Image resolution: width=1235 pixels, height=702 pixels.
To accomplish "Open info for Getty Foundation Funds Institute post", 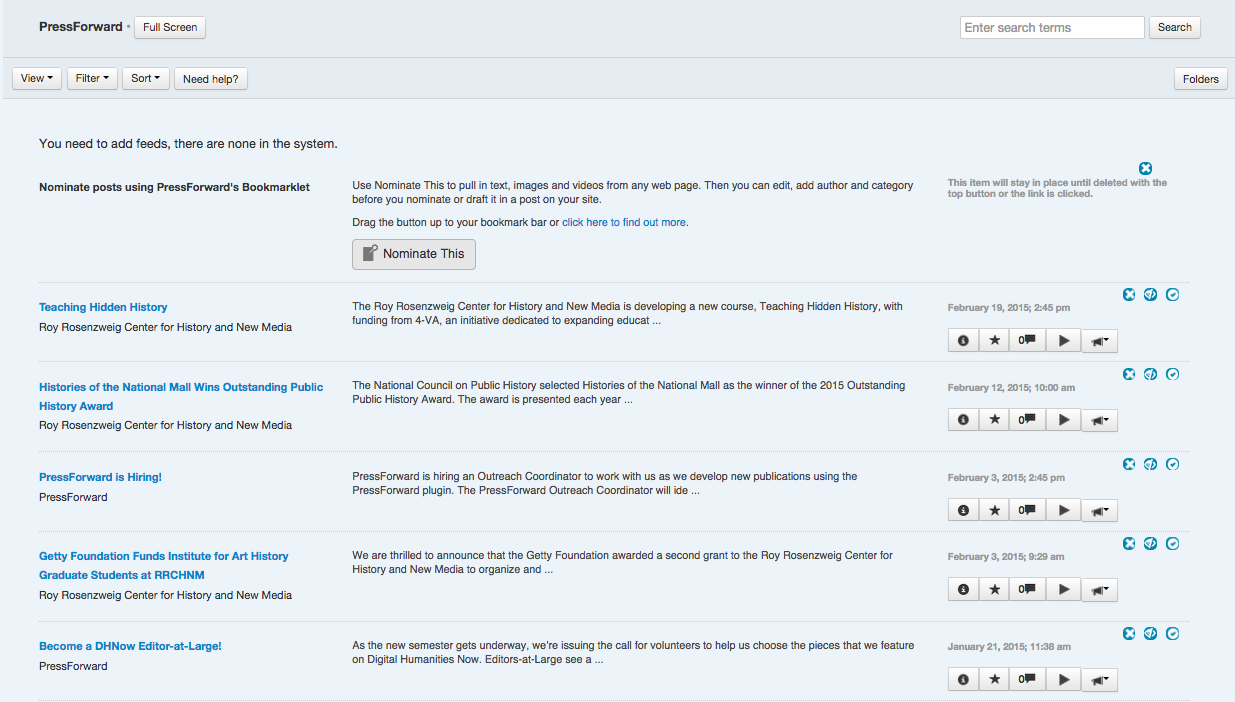I will (963, 589).
